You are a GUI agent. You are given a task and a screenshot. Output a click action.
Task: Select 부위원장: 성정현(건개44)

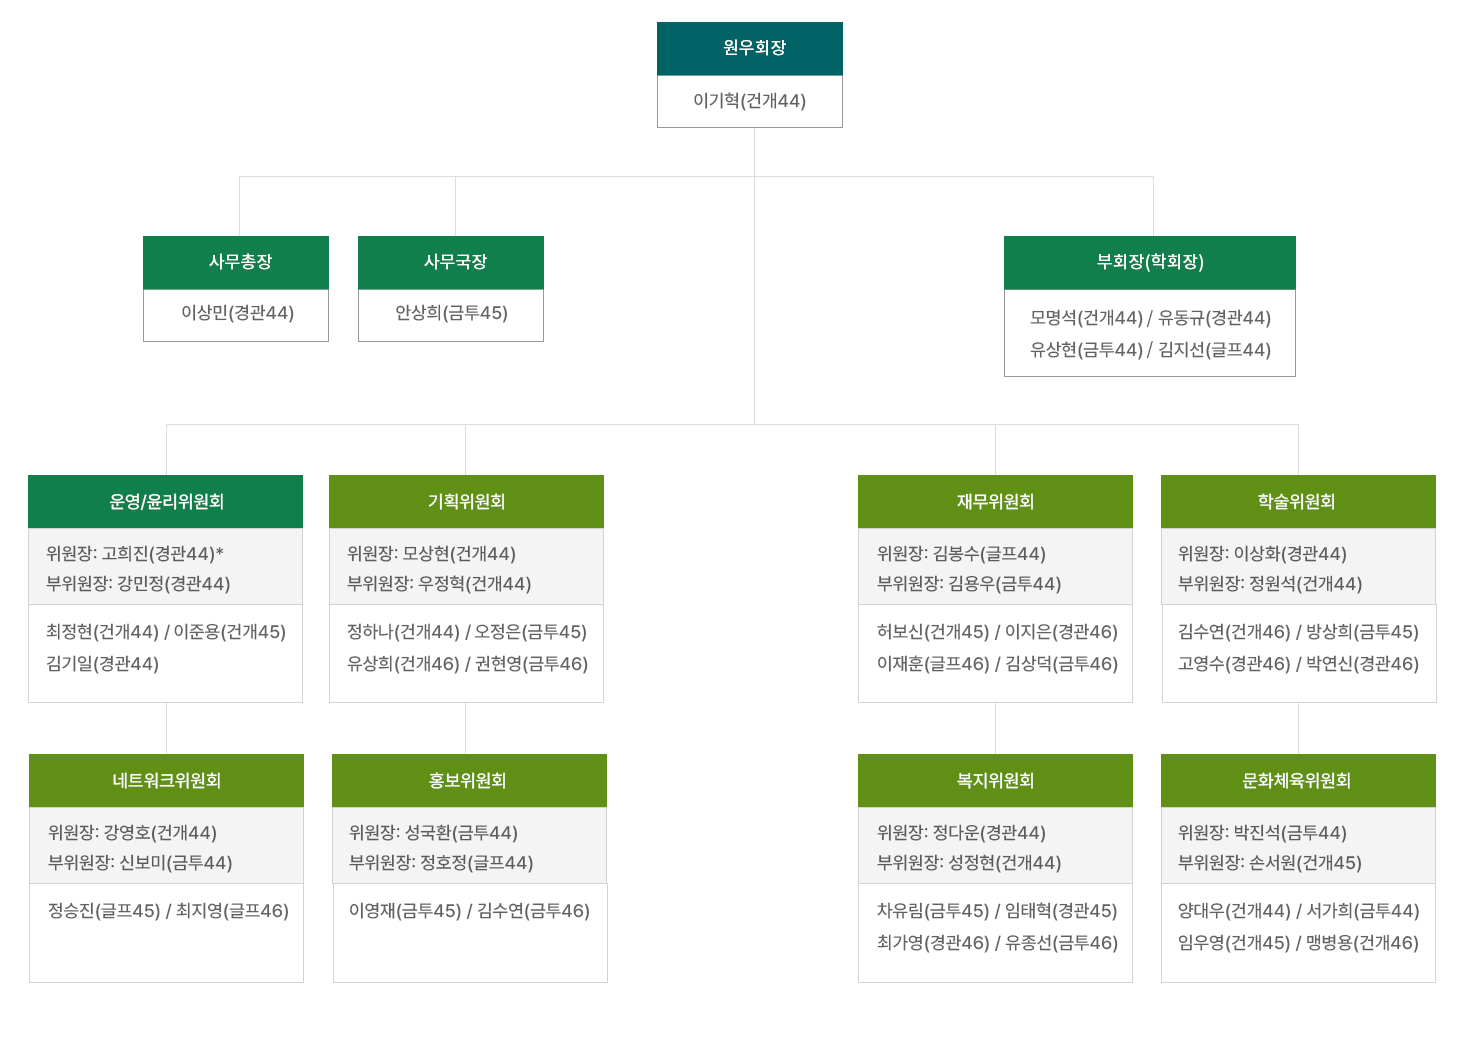pos(969,863)
